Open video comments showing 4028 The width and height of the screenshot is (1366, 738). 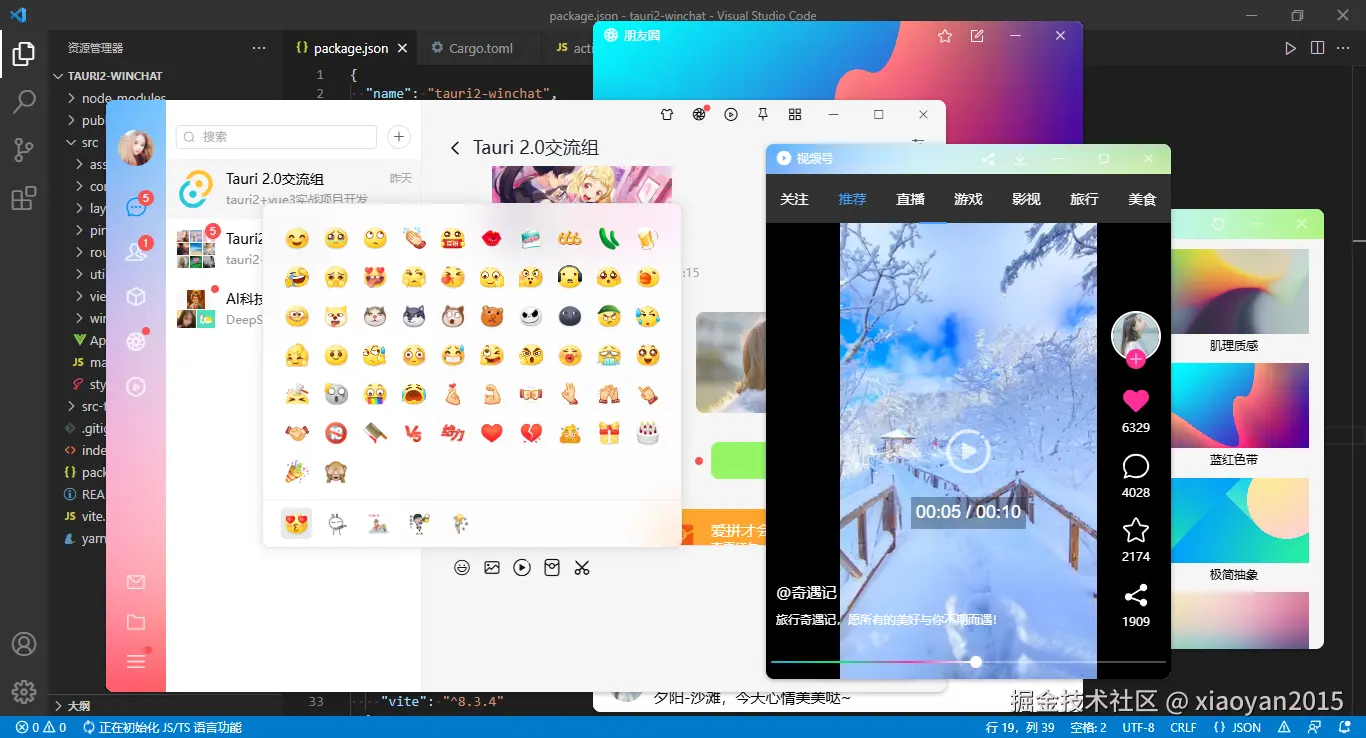click(x=1136, y=466)
